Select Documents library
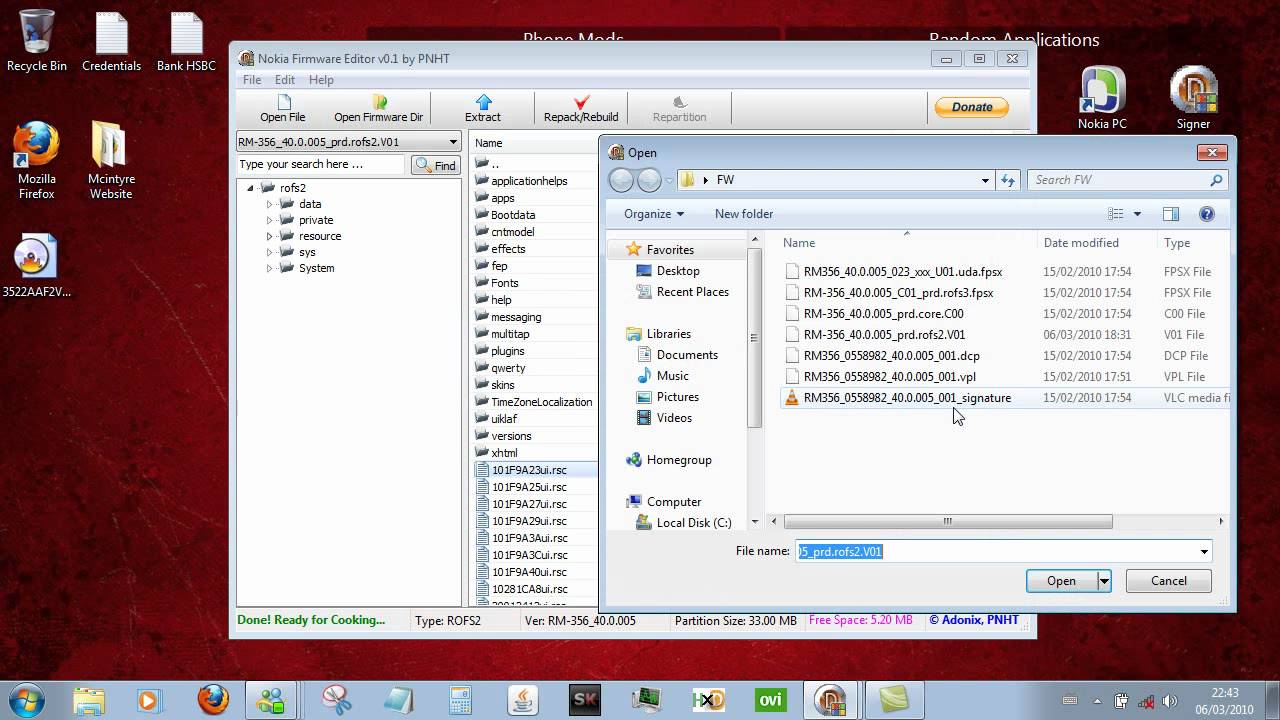 click(x=677, y=355)
